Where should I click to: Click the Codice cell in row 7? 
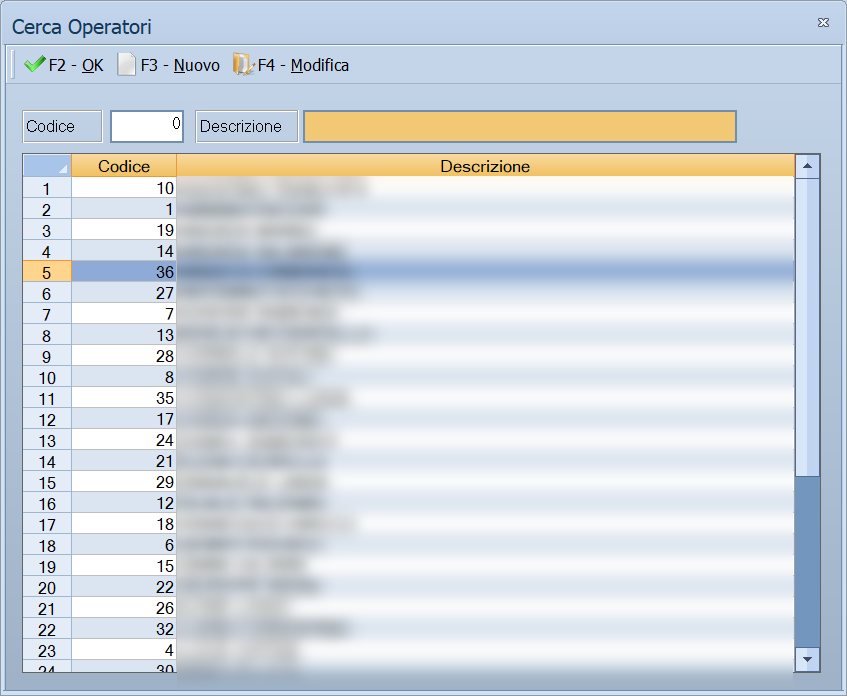(124, 314)
